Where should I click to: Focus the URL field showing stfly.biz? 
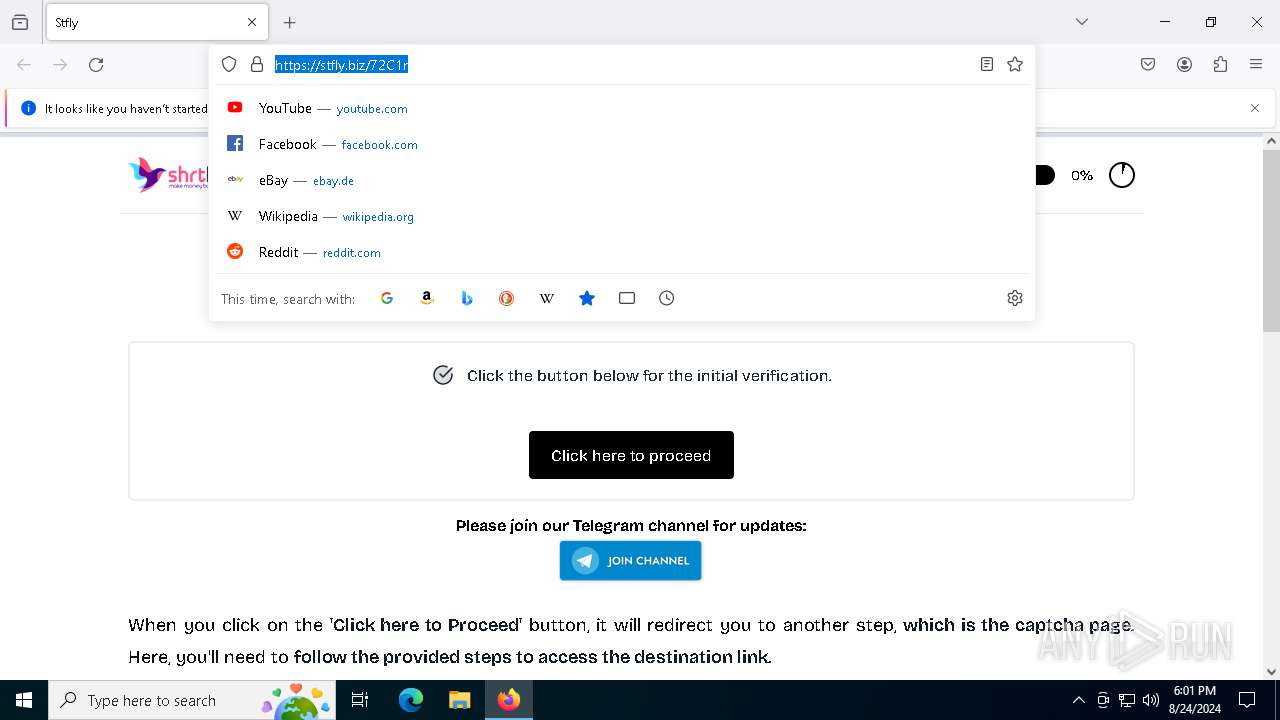[x=620, y=65]
